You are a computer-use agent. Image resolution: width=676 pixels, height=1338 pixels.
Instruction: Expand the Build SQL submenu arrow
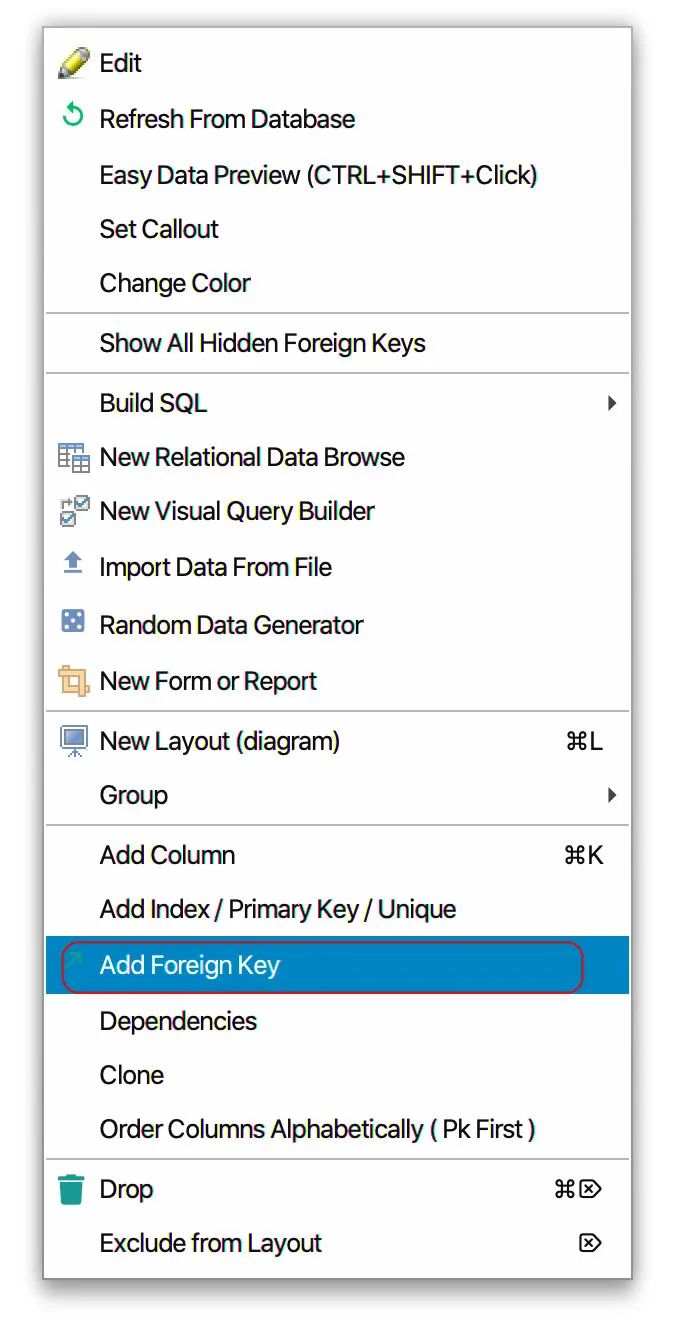[611, 404]
